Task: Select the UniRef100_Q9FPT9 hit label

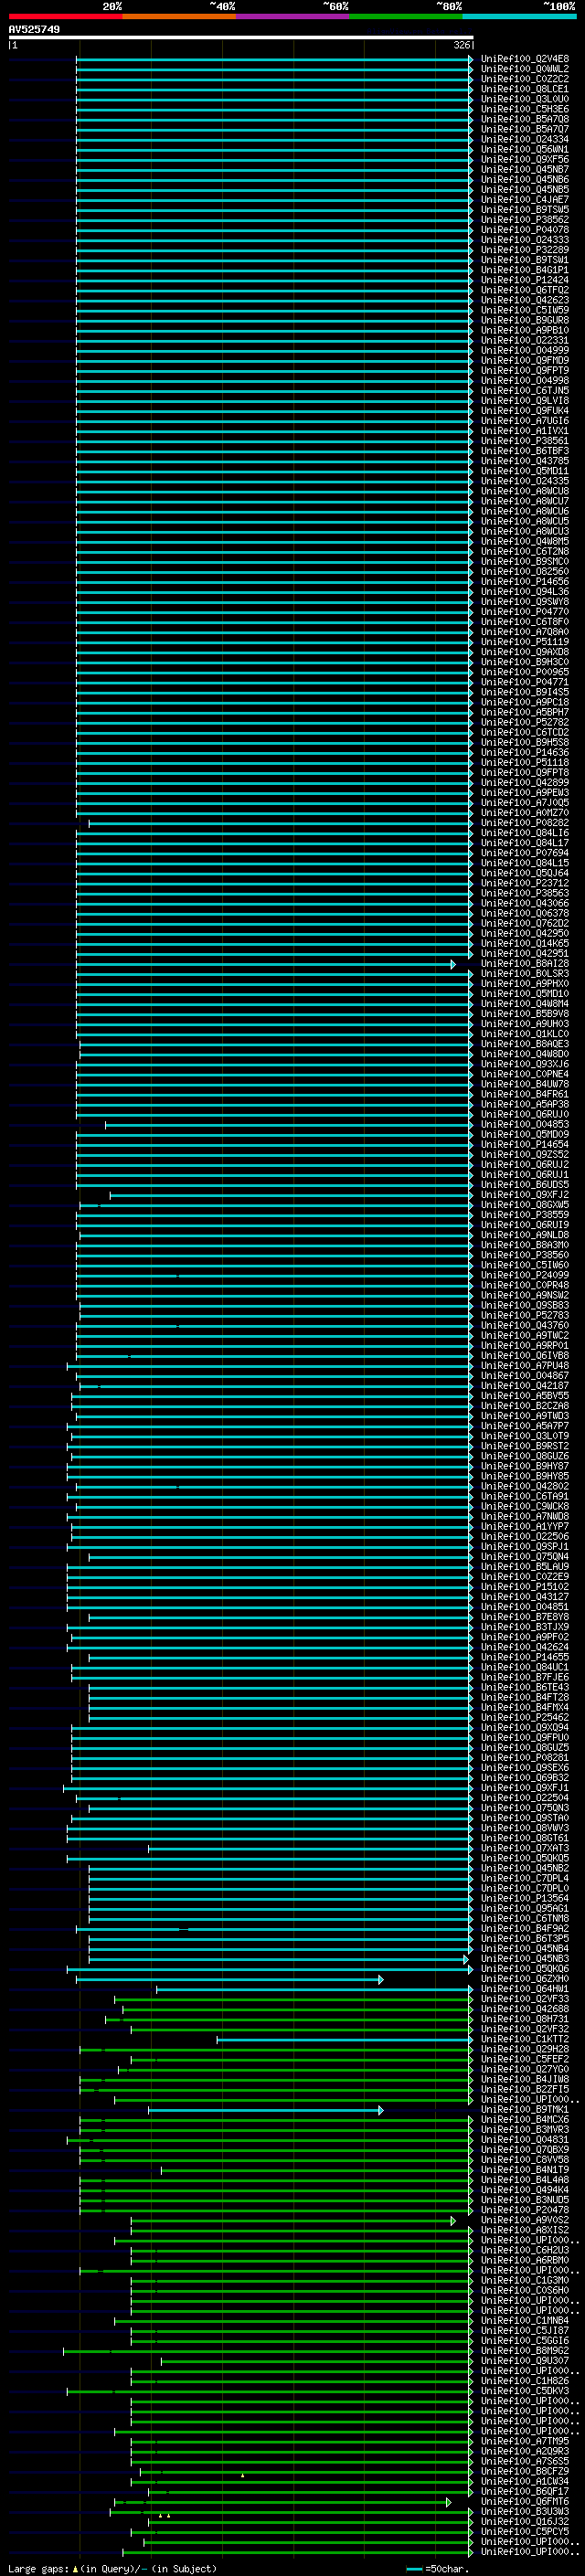Action: click(x=525, y=371)
